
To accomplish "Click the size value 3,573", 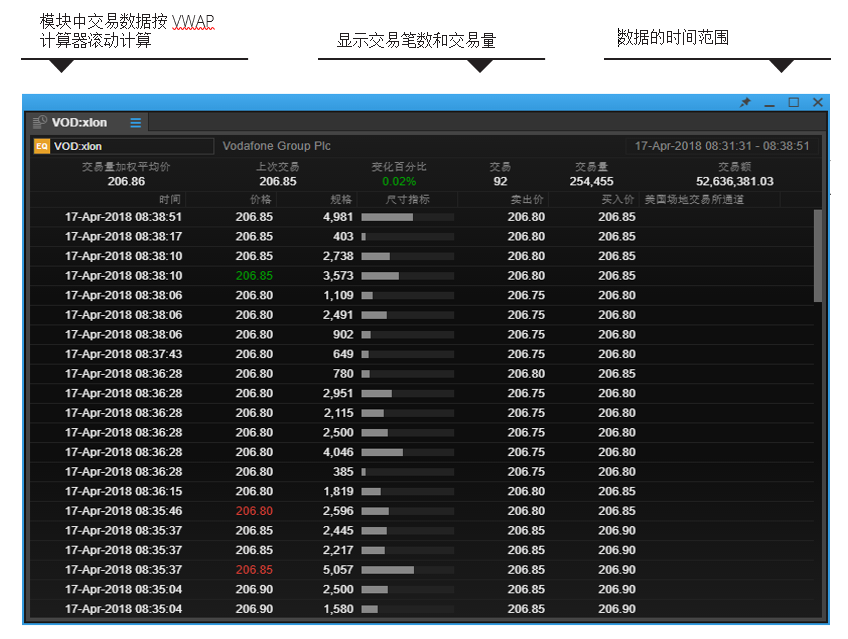I will [338, 276].
